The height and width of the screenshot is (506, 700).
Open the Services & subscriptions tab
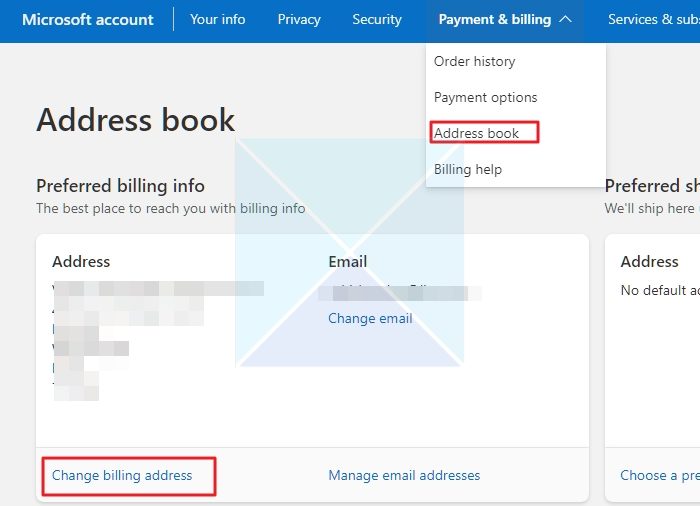(x=654, y=20)
